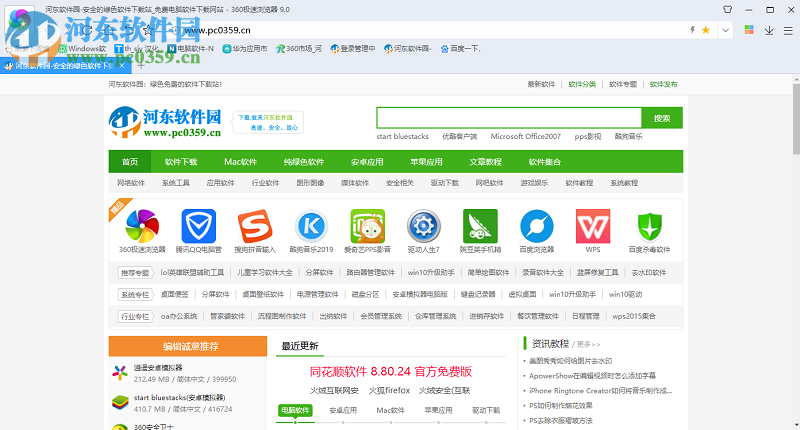Open the 百度浏览器 app icon
Screen dimensions: 800x430
pyautogui.click(x=537, y=226)
